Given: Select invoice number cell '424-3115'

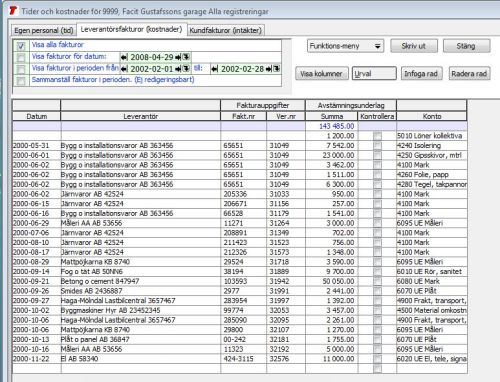Looking at the screenshot, I should pyautogui.click(x=243, y=359).
